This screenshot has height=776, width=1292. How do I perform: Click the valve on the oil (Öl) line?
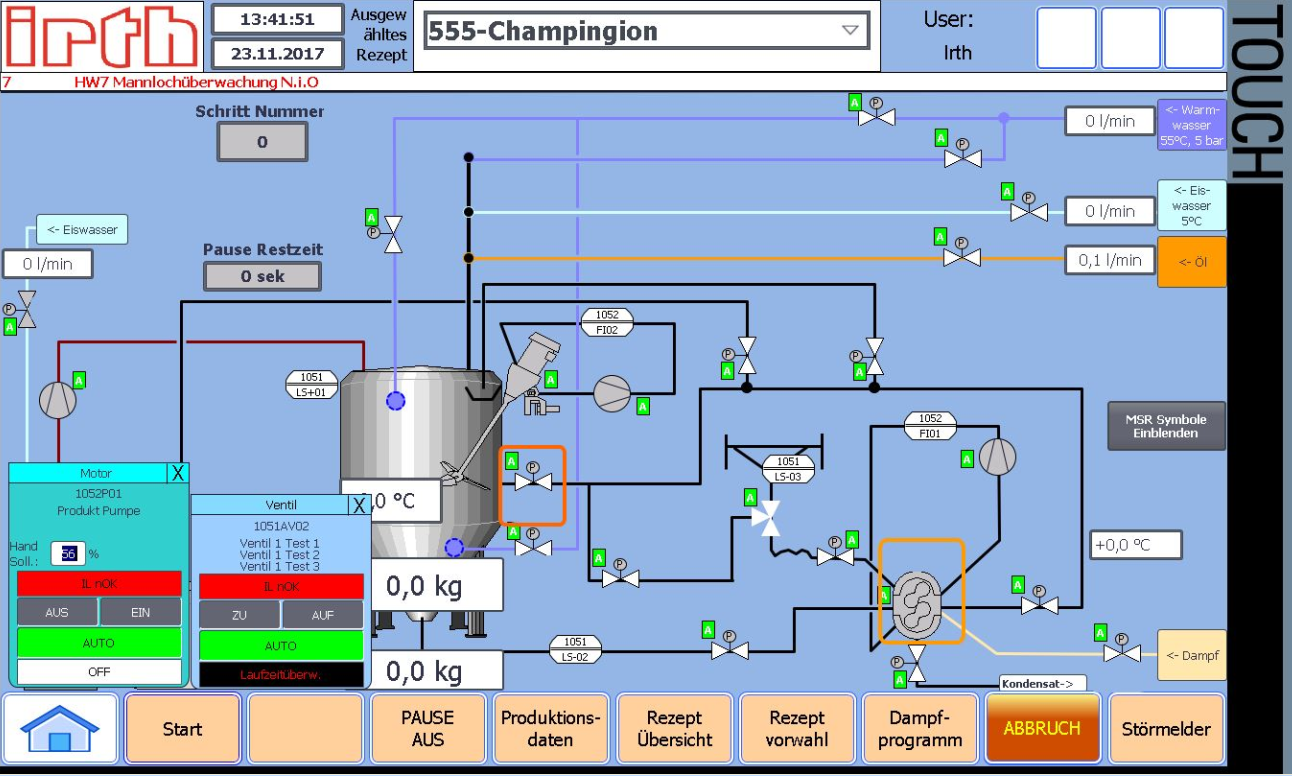[x=962, y=258]
